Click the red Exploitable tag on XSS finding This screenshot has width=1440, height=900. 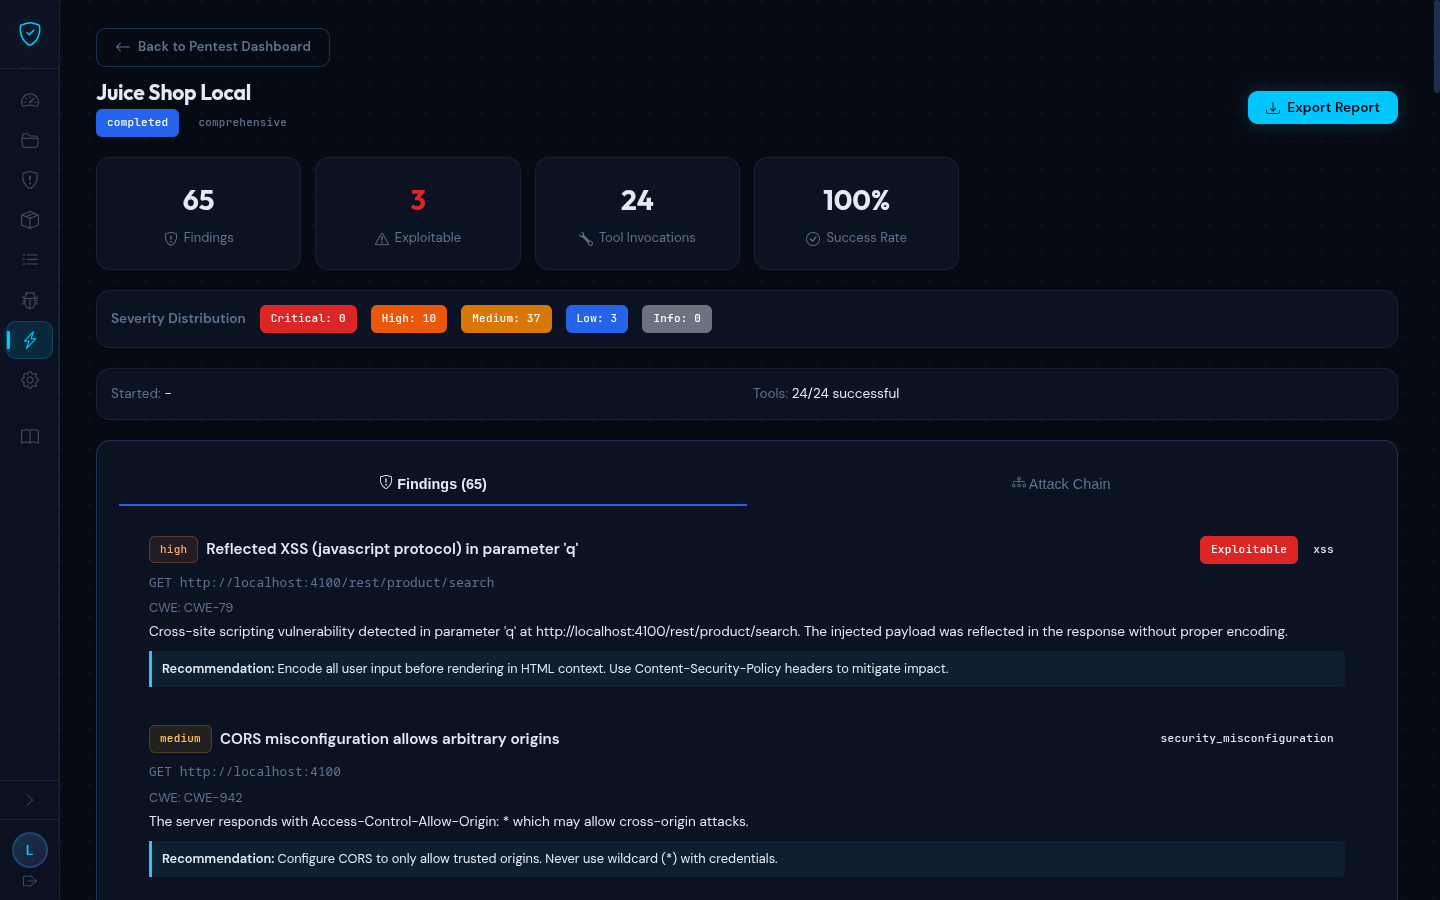click(x=1248, y=550)
